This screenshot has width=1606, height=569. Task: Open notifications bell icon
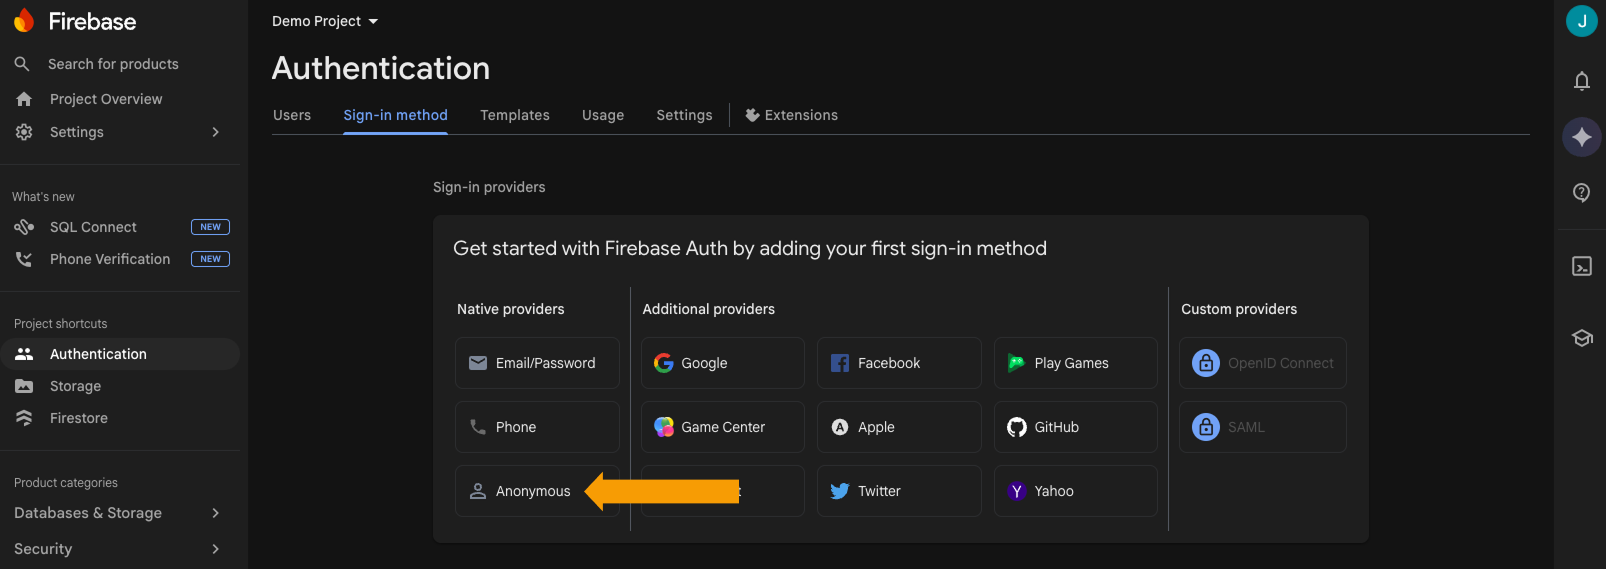pyautogui.click(x=1582, y=81)
